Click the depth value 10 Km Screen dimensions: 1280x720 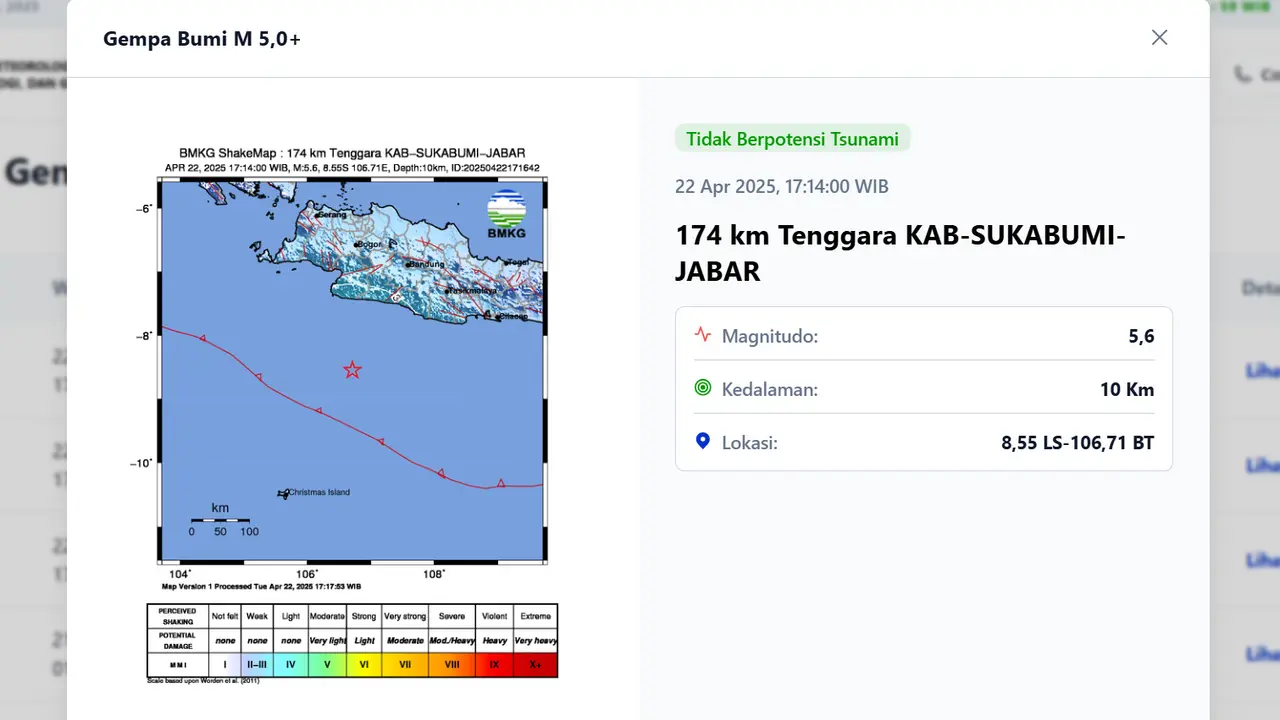point(1127,389)
